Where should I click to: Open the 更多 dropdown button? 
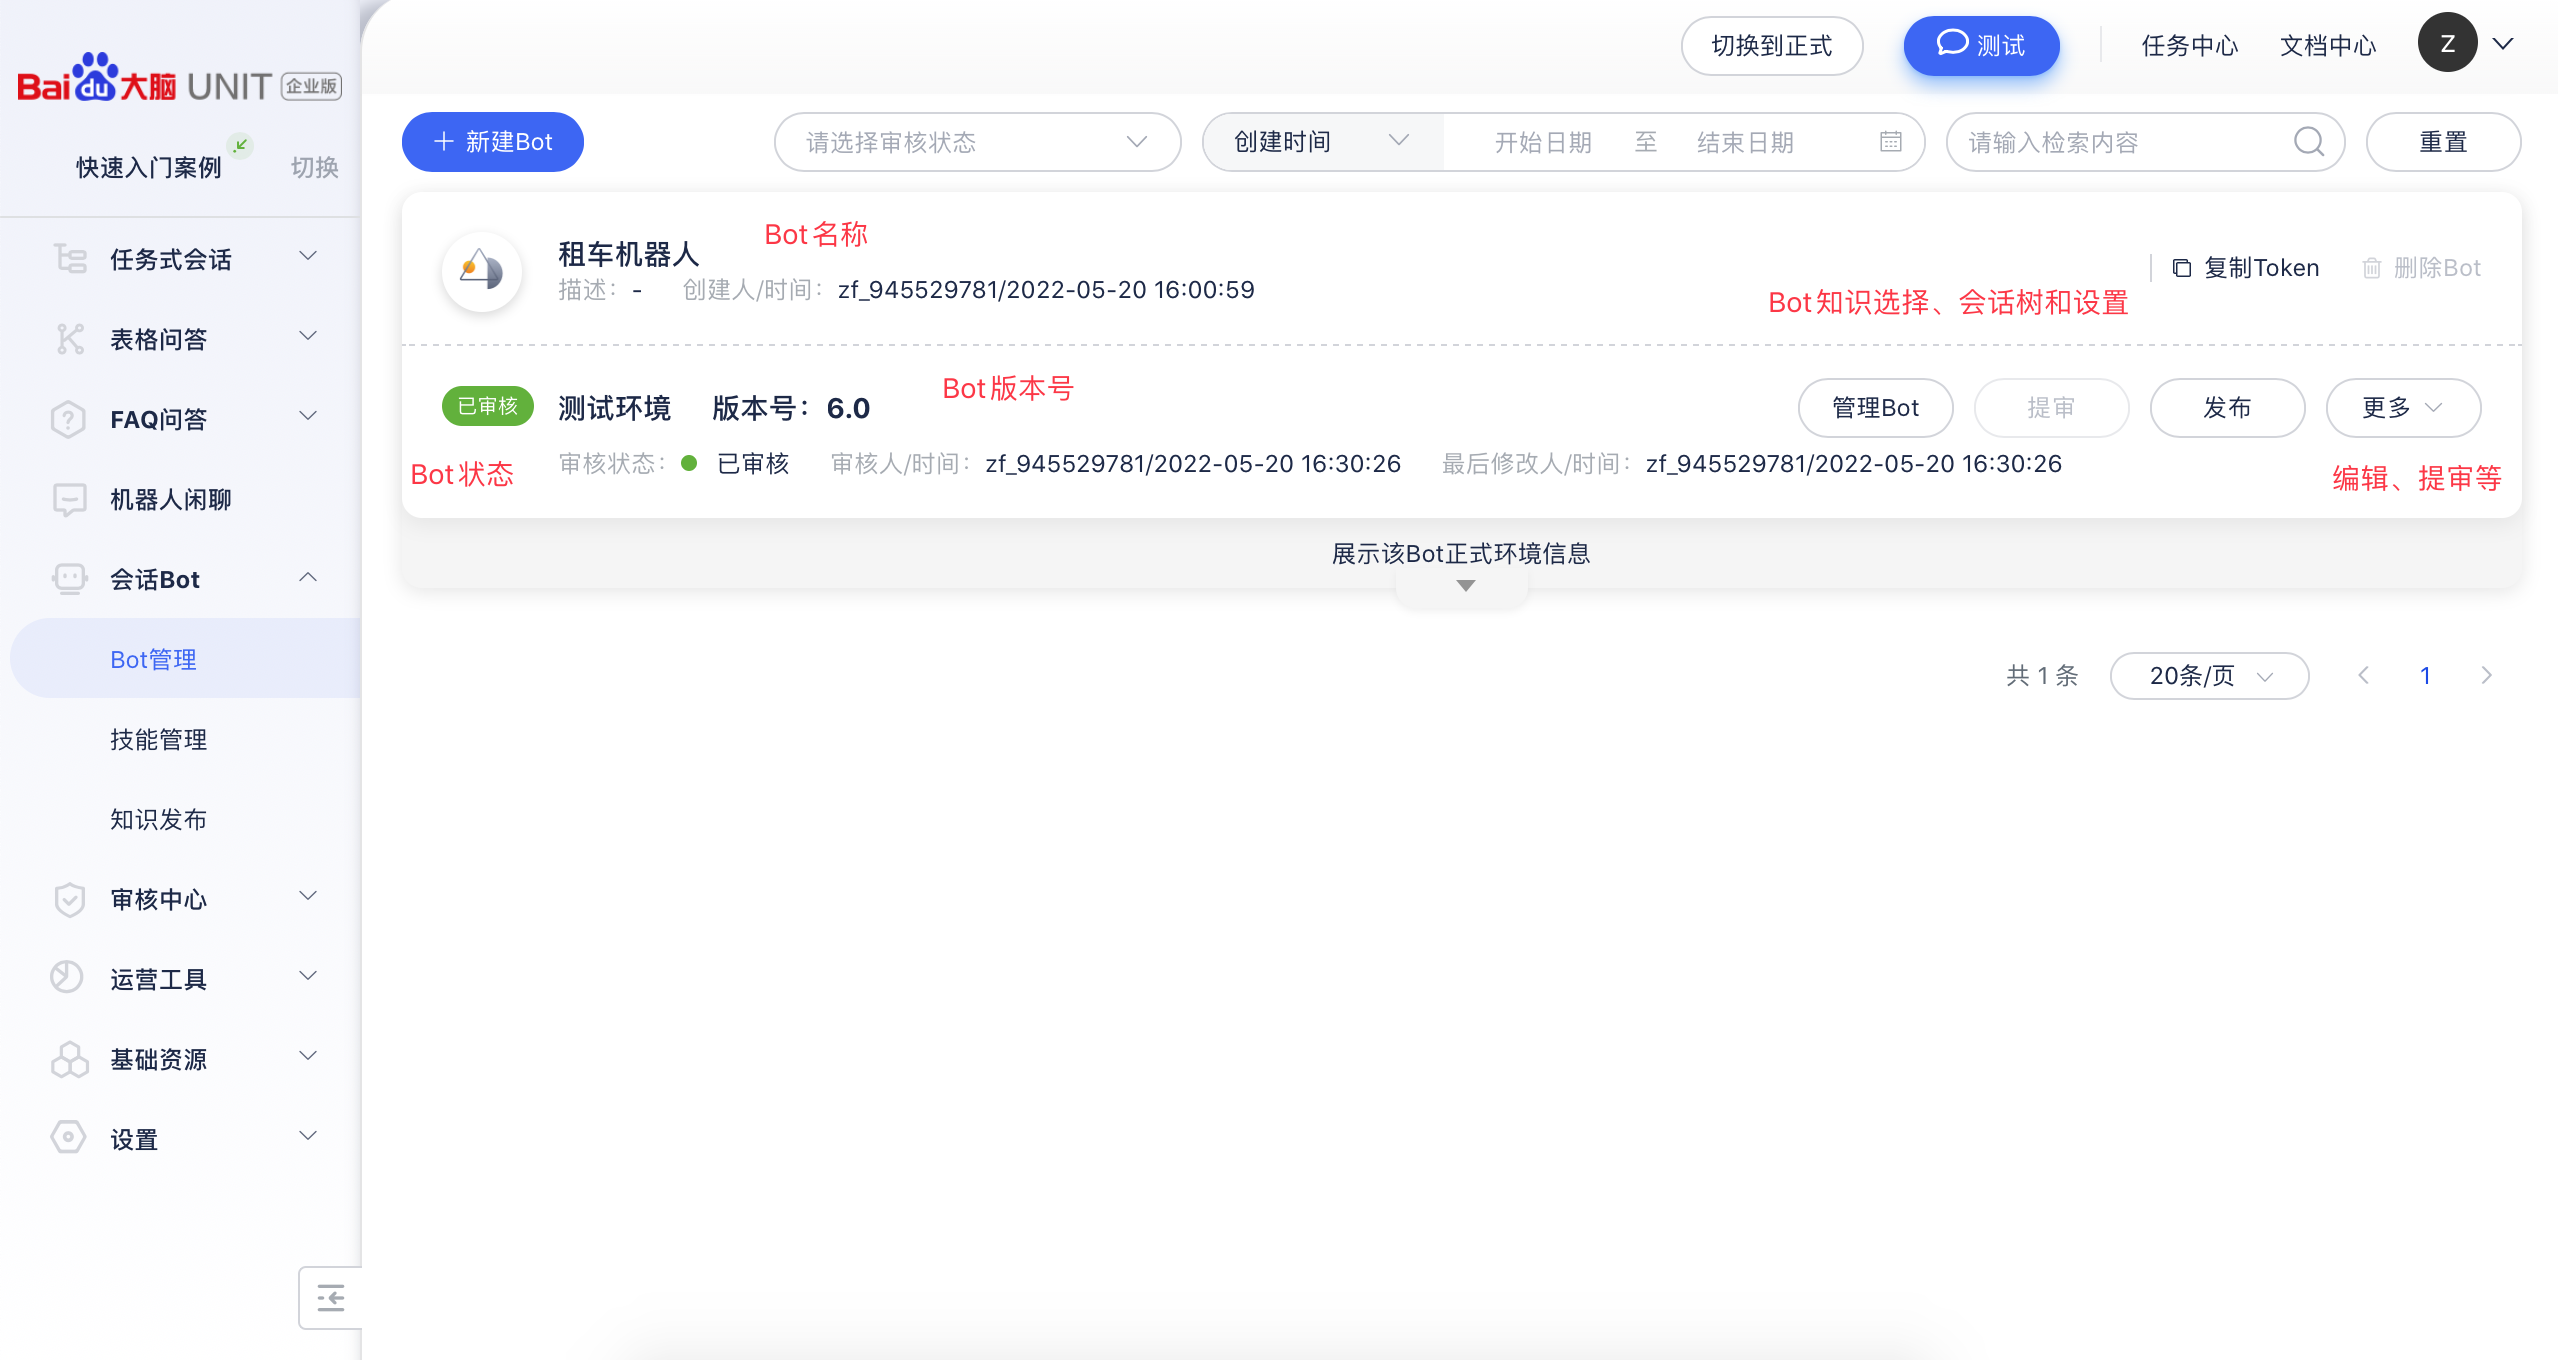point(2403,408)
